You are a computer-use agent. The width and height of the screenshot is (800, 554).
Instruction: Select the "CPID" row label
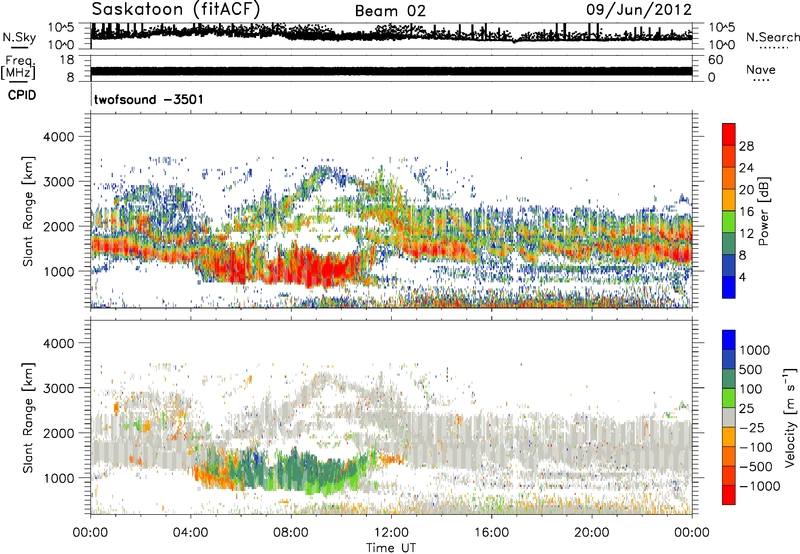pos(22,95)
